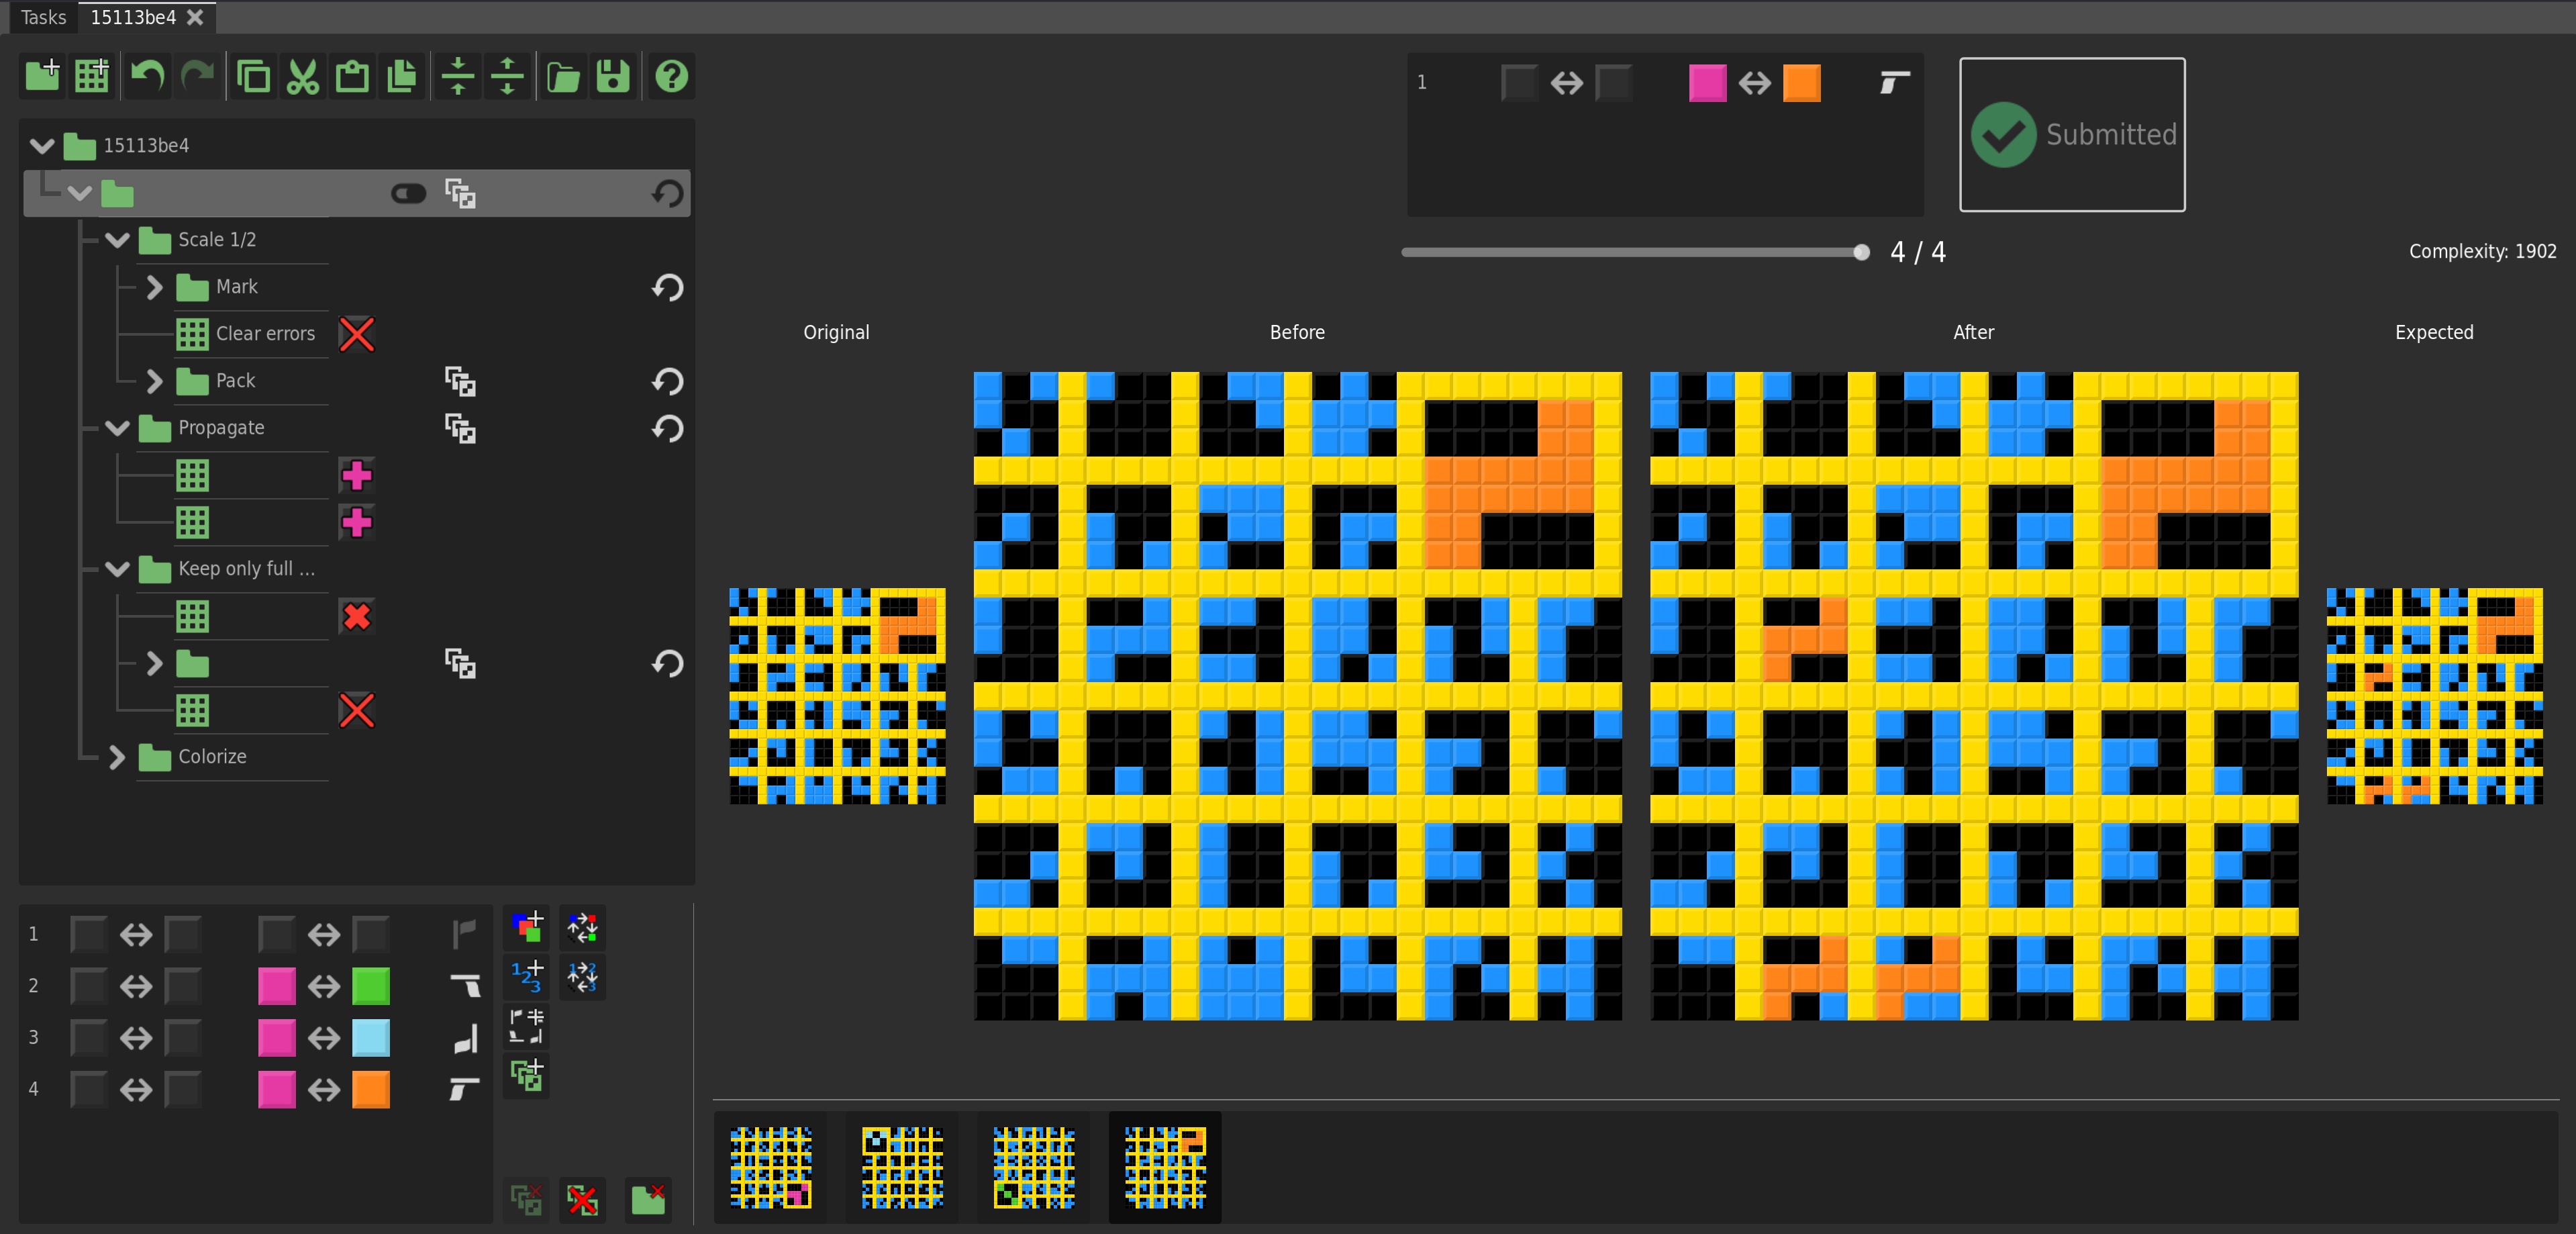Click the open folder toolbar icon

563,76
